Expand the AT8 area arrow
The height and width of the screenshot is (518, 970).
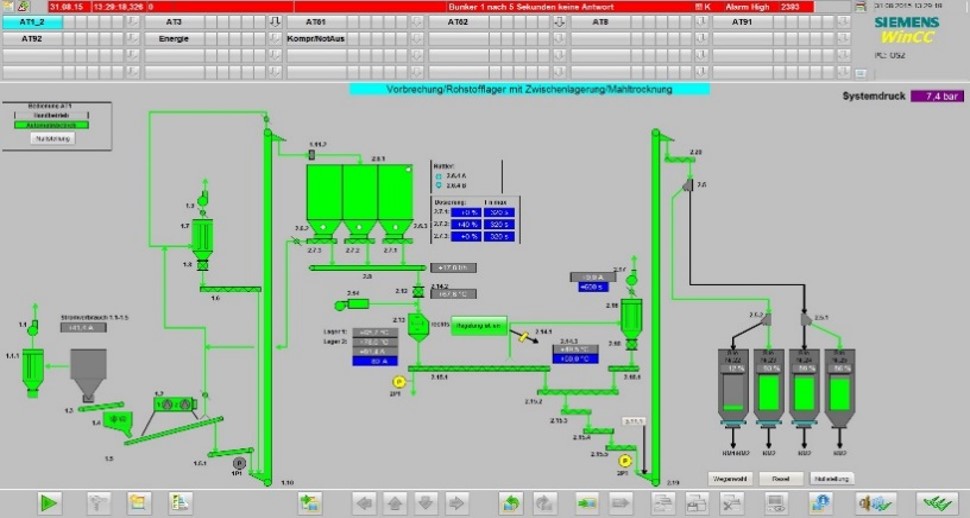702,22
